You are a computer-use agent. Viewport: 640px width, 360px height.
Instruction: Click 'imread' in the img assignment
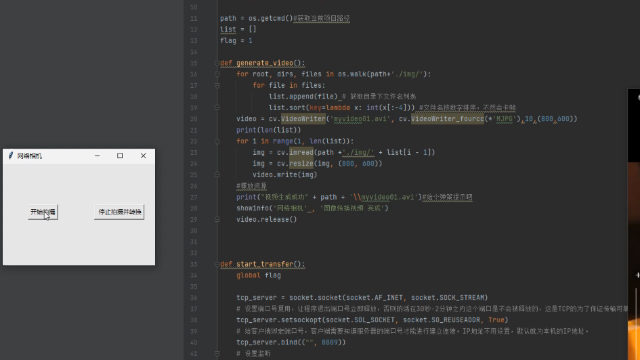point(301,152)
